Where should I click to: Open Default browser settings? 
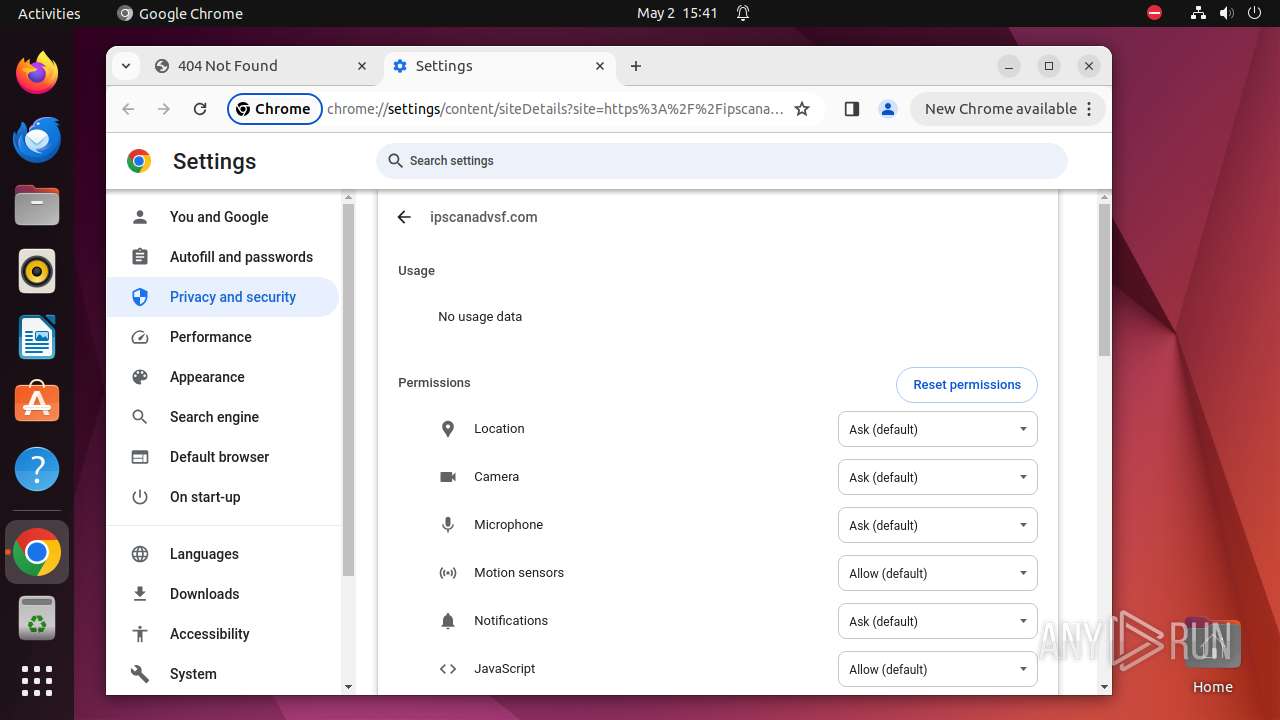(223, 457)
